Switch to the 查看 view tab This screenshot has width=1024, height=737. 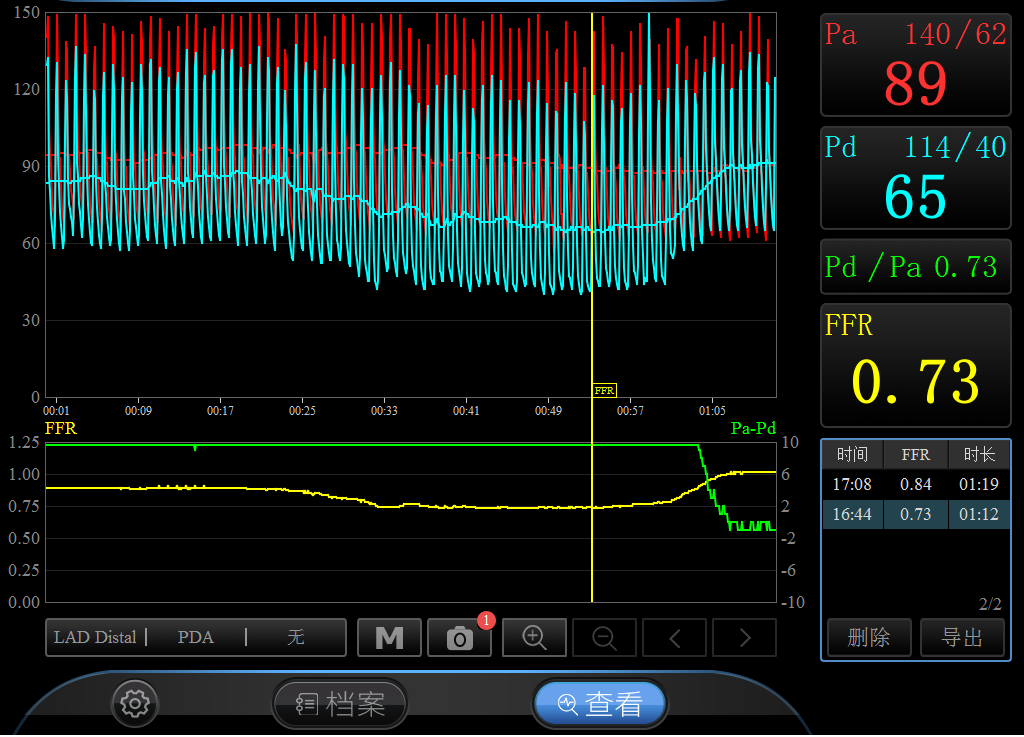600,704
